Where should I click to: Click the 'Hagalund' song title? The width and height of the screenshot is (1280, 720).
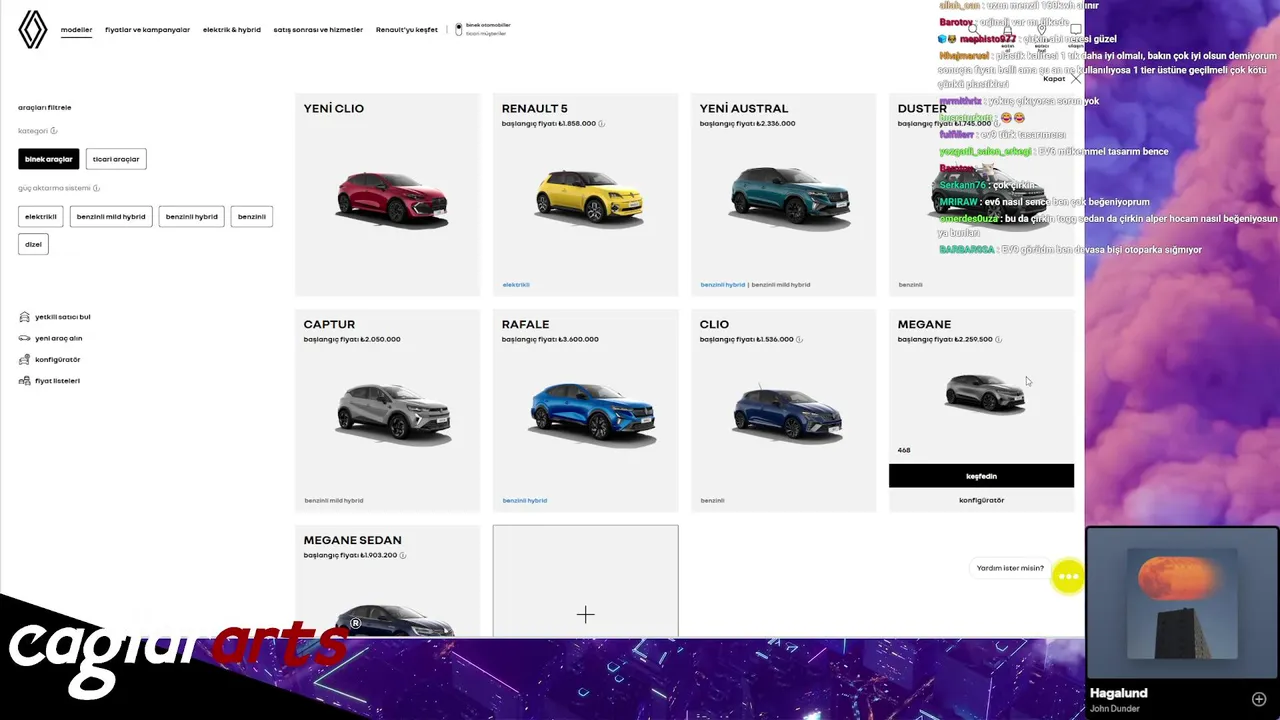point(1119,693)
